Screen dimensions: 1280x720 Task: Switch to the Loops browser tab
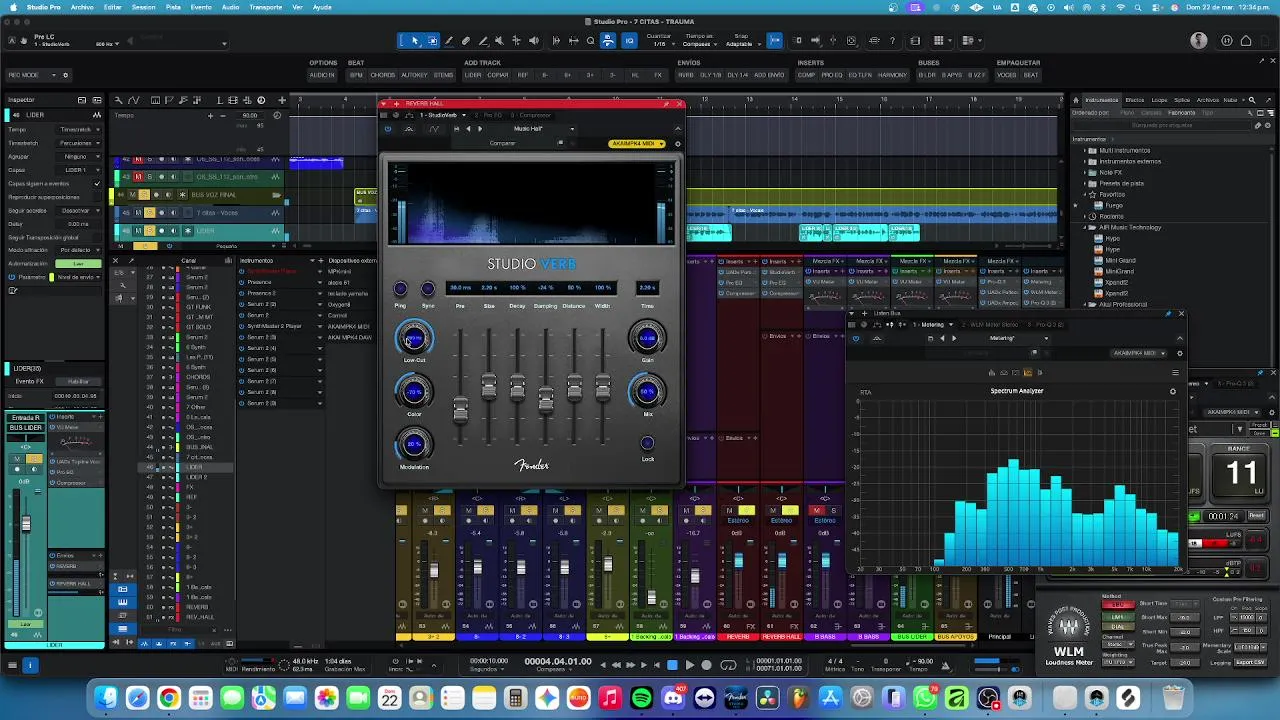point(1159,100)
